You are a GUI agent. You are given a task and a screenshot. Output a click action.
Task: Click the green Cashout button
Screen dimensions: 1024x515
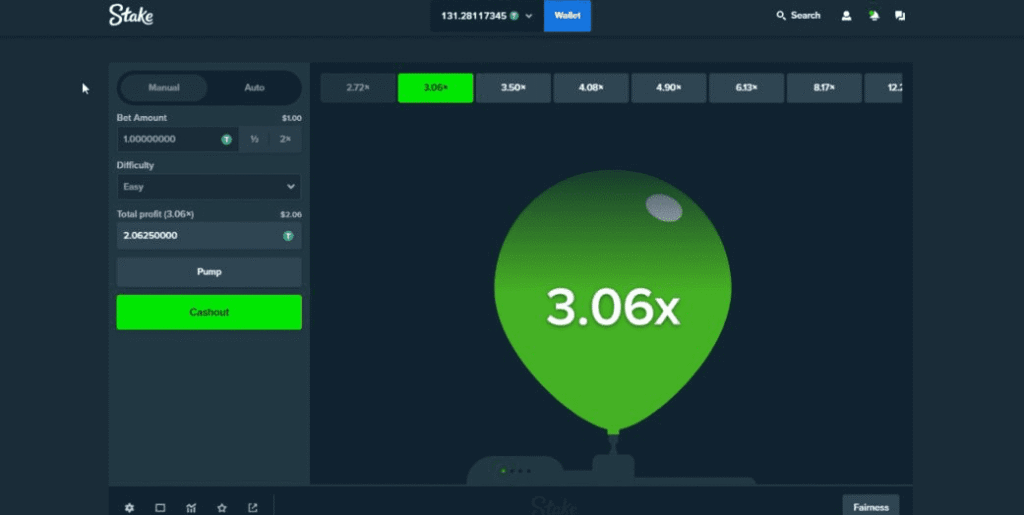(209, 312)
